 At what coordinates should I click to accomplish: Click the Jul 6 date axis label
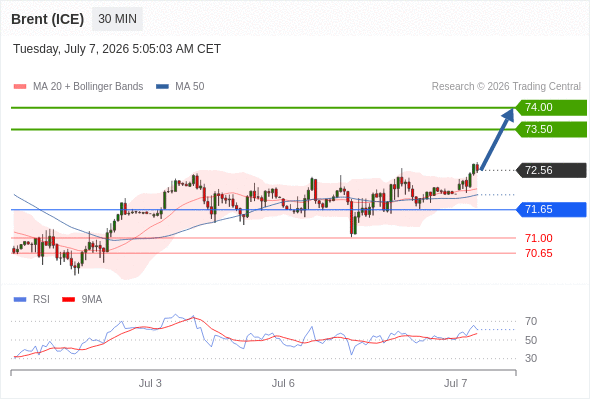283,383
